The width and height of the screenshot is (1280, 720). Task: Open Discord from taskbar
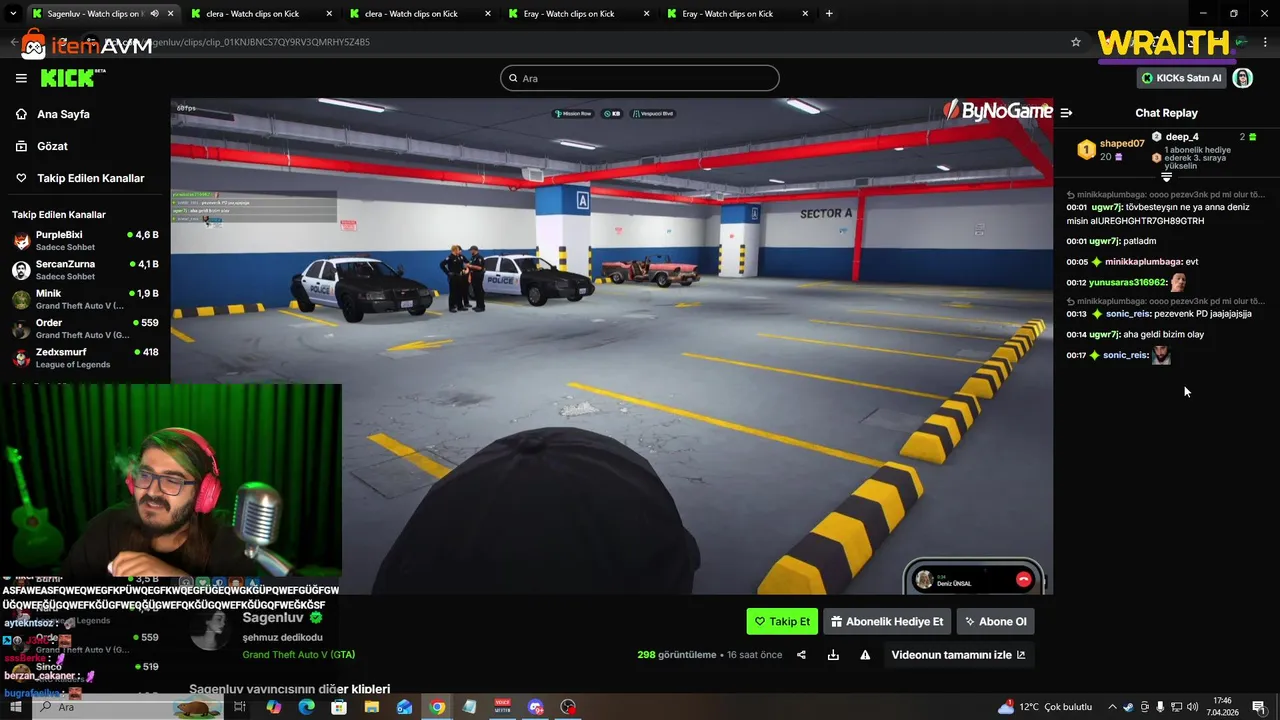point(536,707)
